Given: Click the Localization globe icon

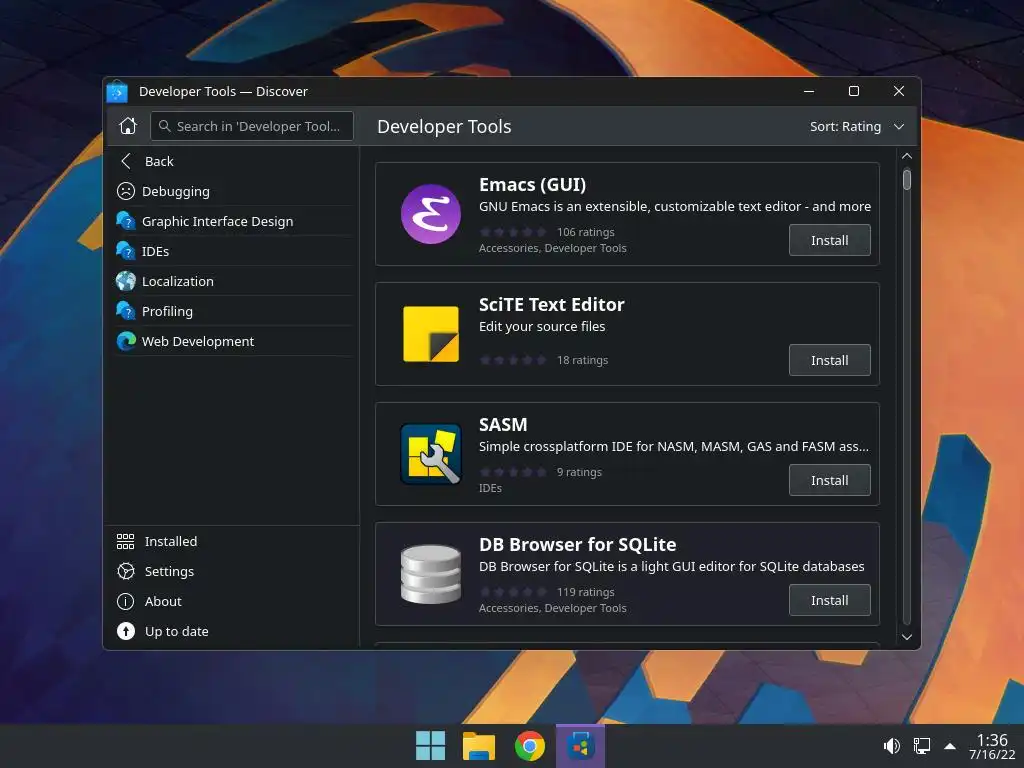Looking at the screenshot, I should pyautogui.click(x=125, y=281).
